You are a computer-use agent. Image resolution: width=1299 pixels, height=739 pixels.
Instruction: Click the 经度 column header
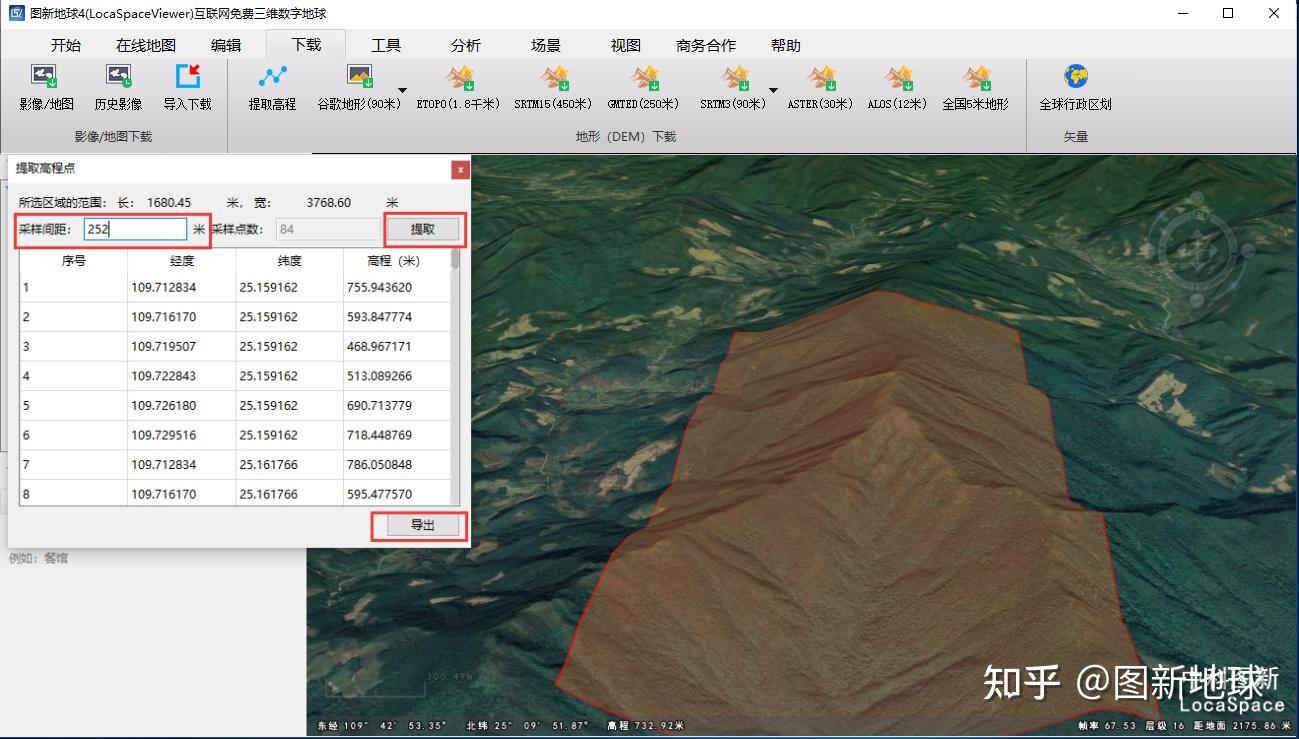pos(182,260)
